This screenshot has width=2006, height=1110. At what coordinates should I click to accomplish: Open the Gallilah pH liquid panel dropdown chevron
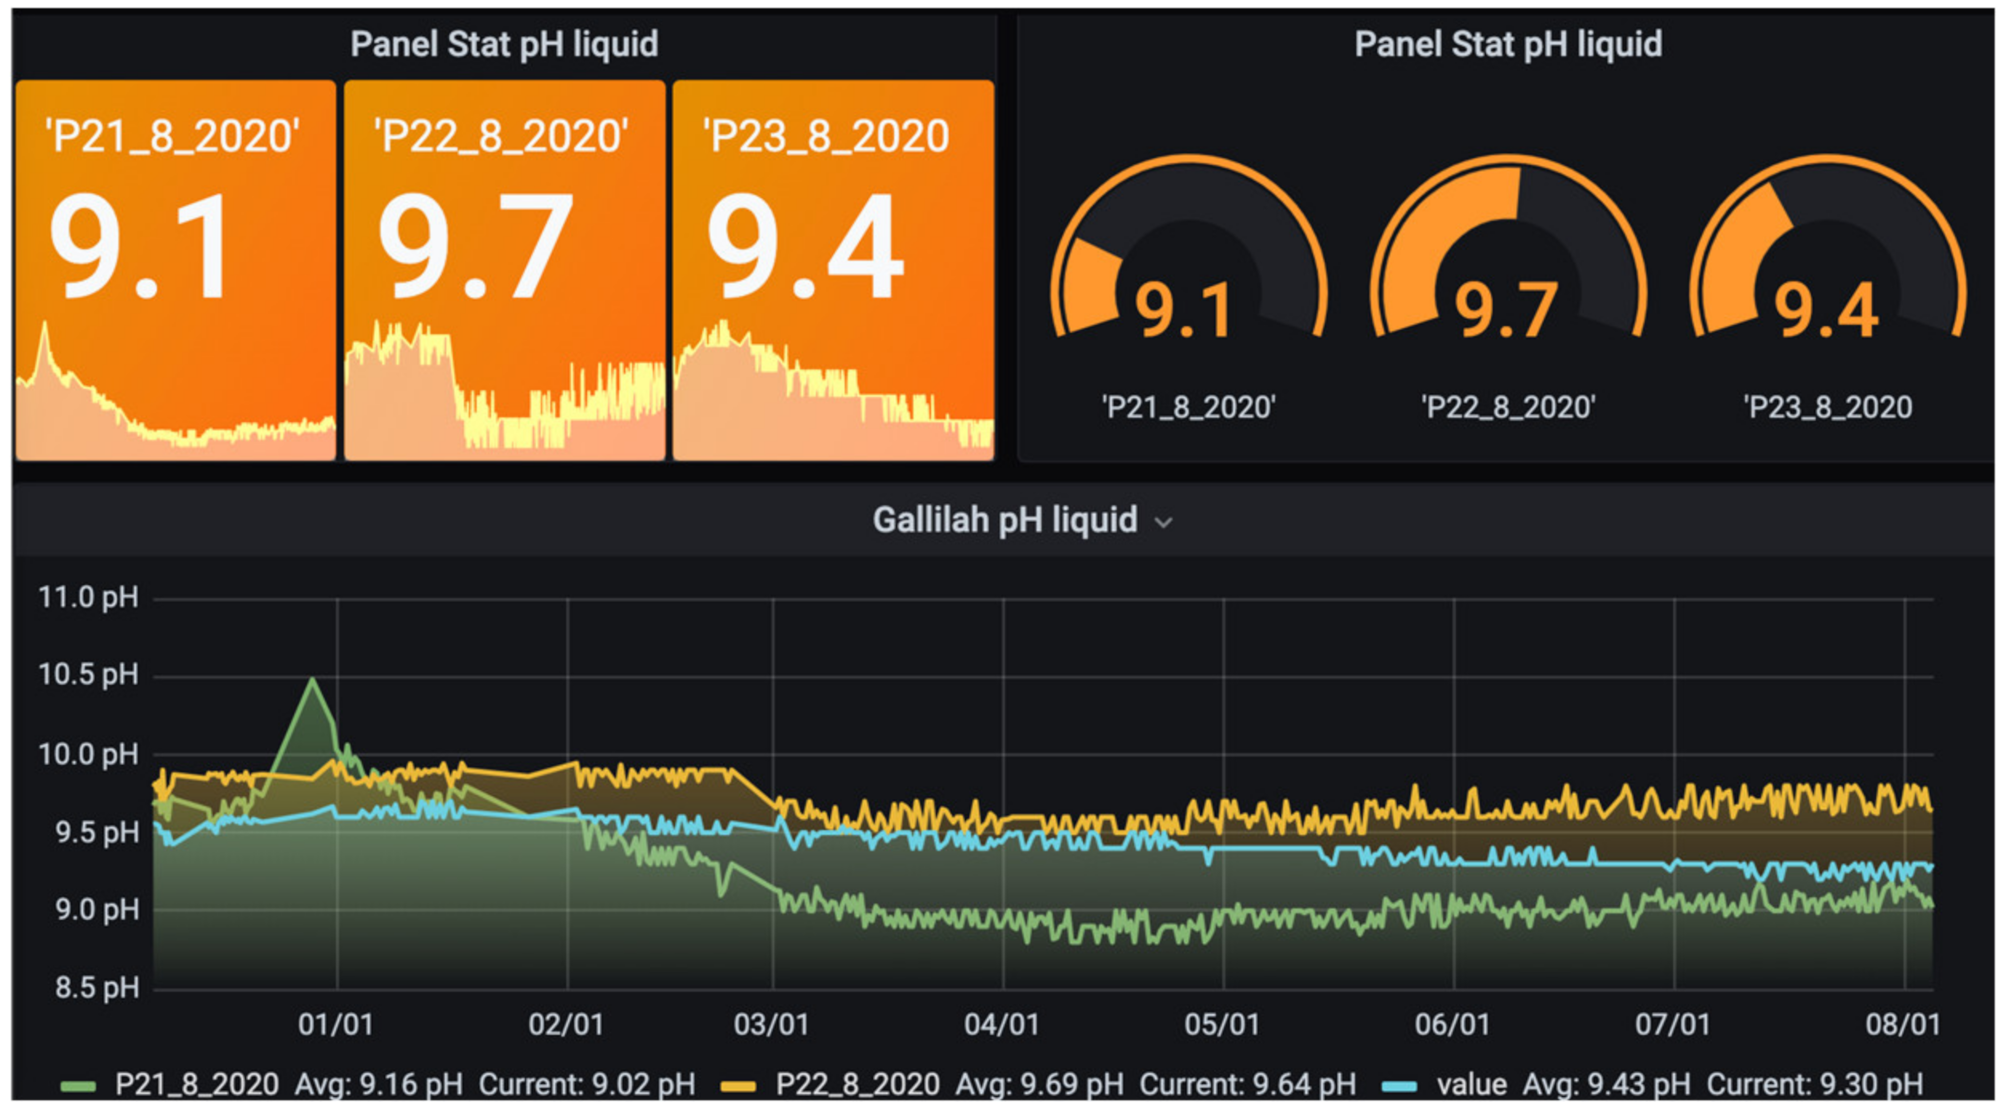tap(1163, 522)
